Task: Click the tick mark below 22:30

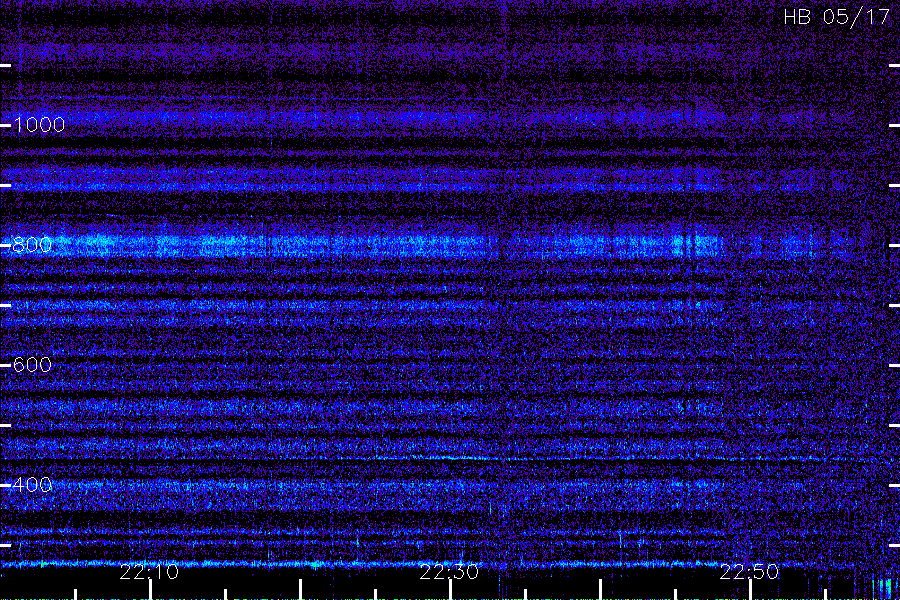Action: [x=451, y=590]
